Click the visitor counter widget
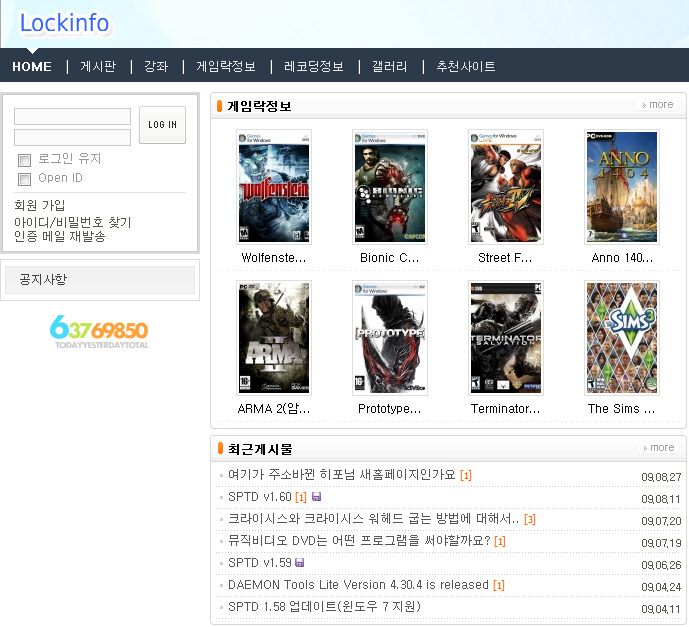The image size is (689, 627). 99,332
